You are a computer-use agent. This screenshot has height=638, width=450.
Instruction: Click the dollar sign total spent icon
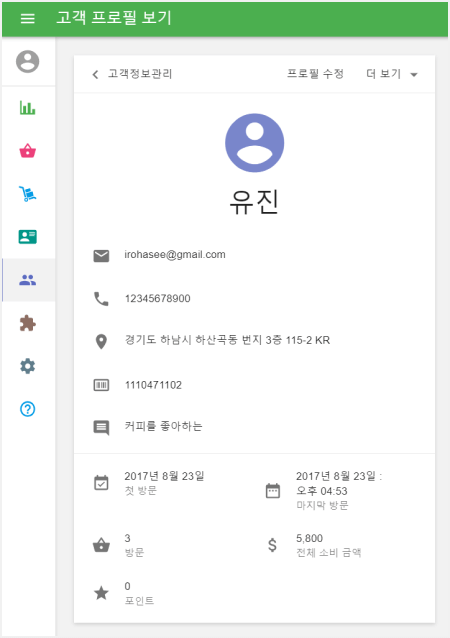(x=273, y=545)
